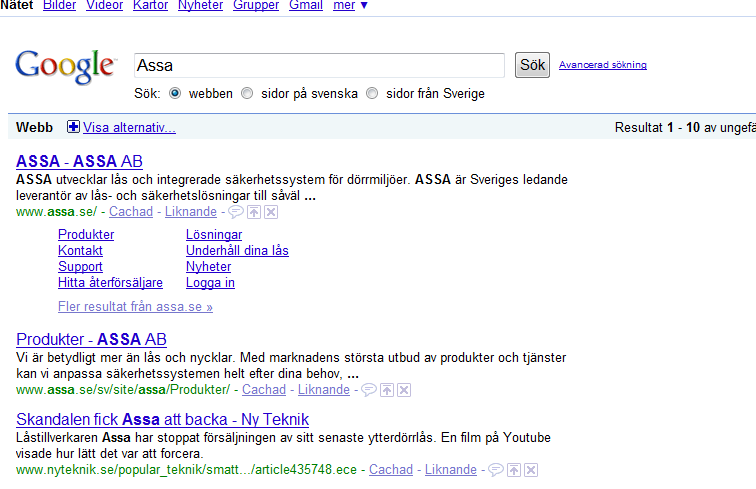Open Cachad link for www.assa.se
756x489 pixels.
[131, 212]
